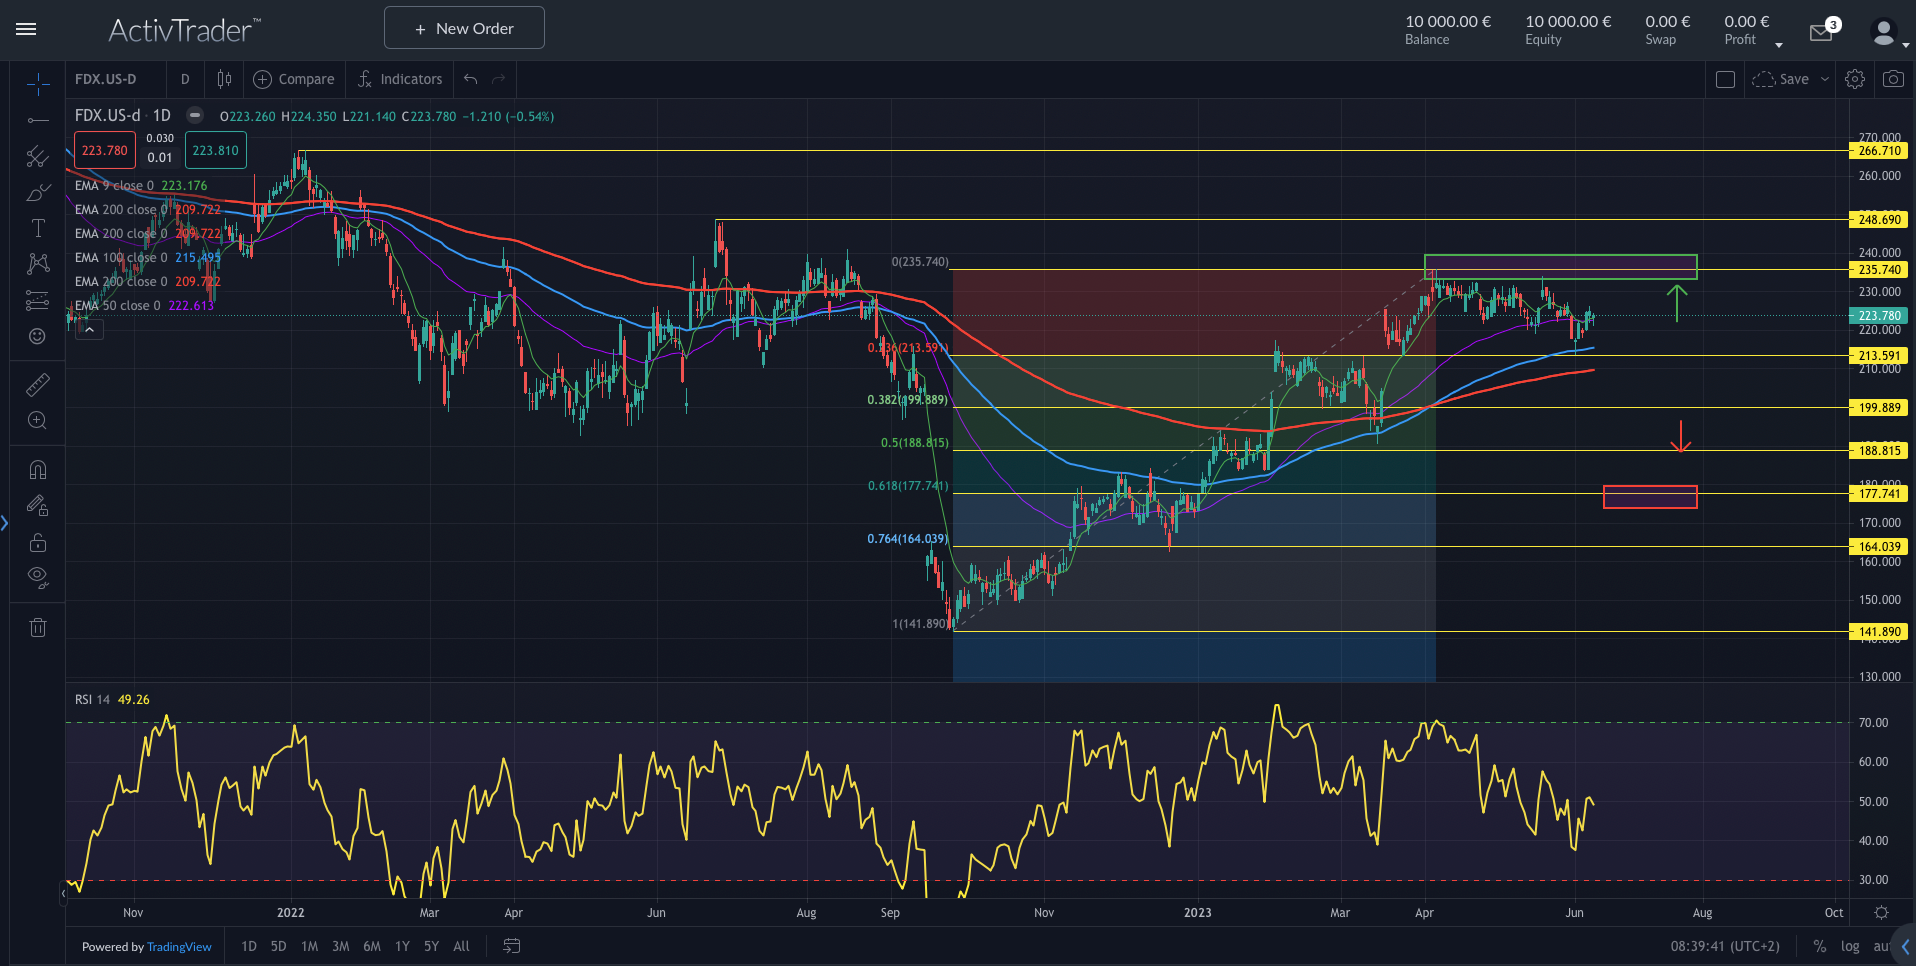
Task: Pick the ruler measure tool
Action: 38,385
